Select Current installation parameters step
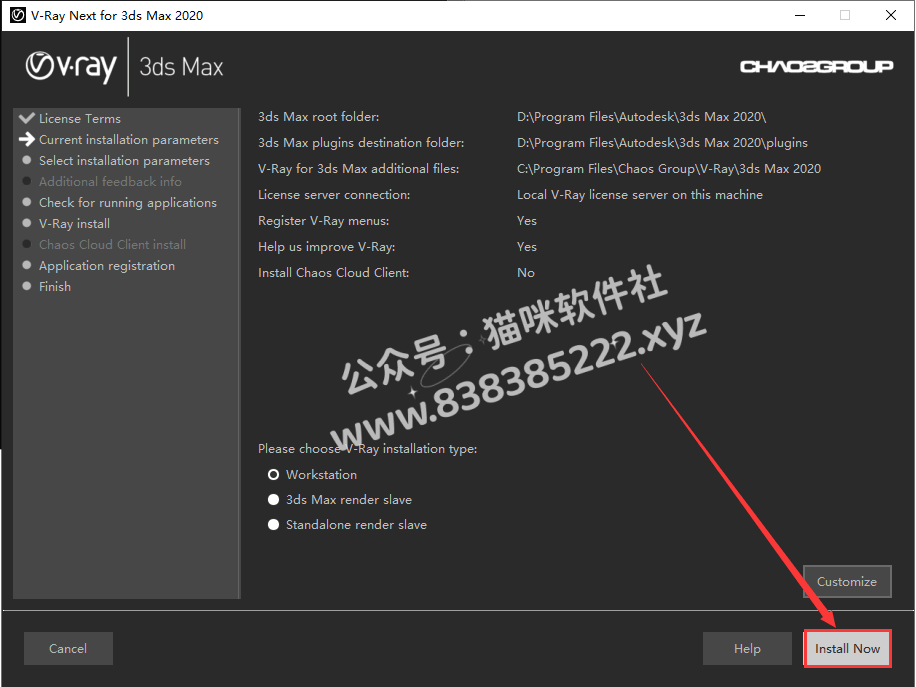This screenshot has height=687, width=916. (x=129, y=140)
